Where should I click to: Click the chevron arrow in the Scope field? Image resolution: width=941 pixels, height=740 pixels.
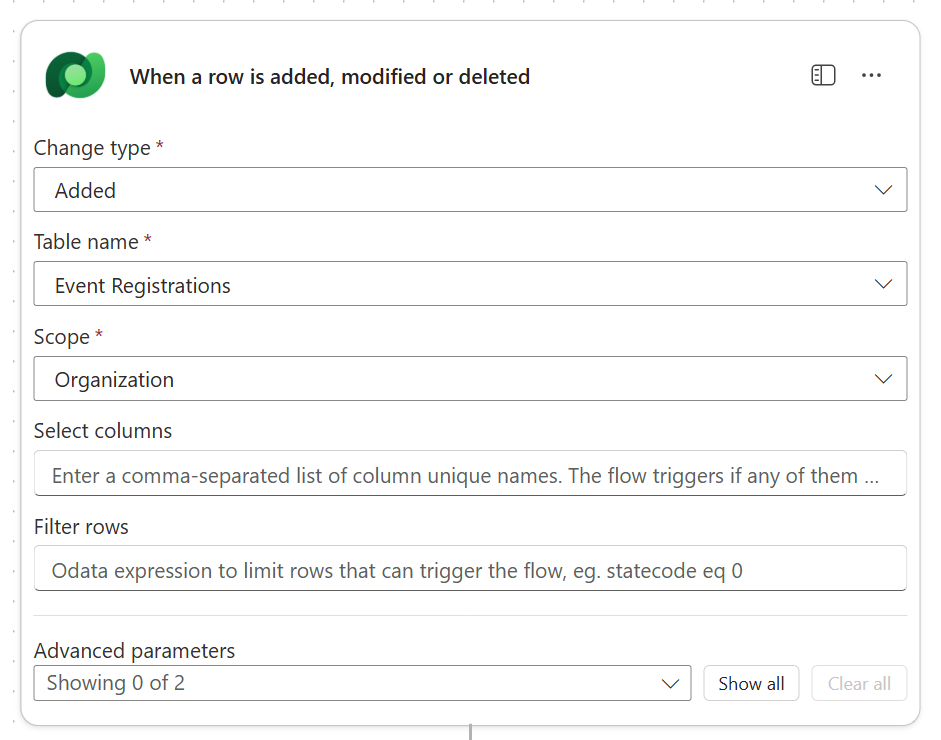tap(883, 379)
